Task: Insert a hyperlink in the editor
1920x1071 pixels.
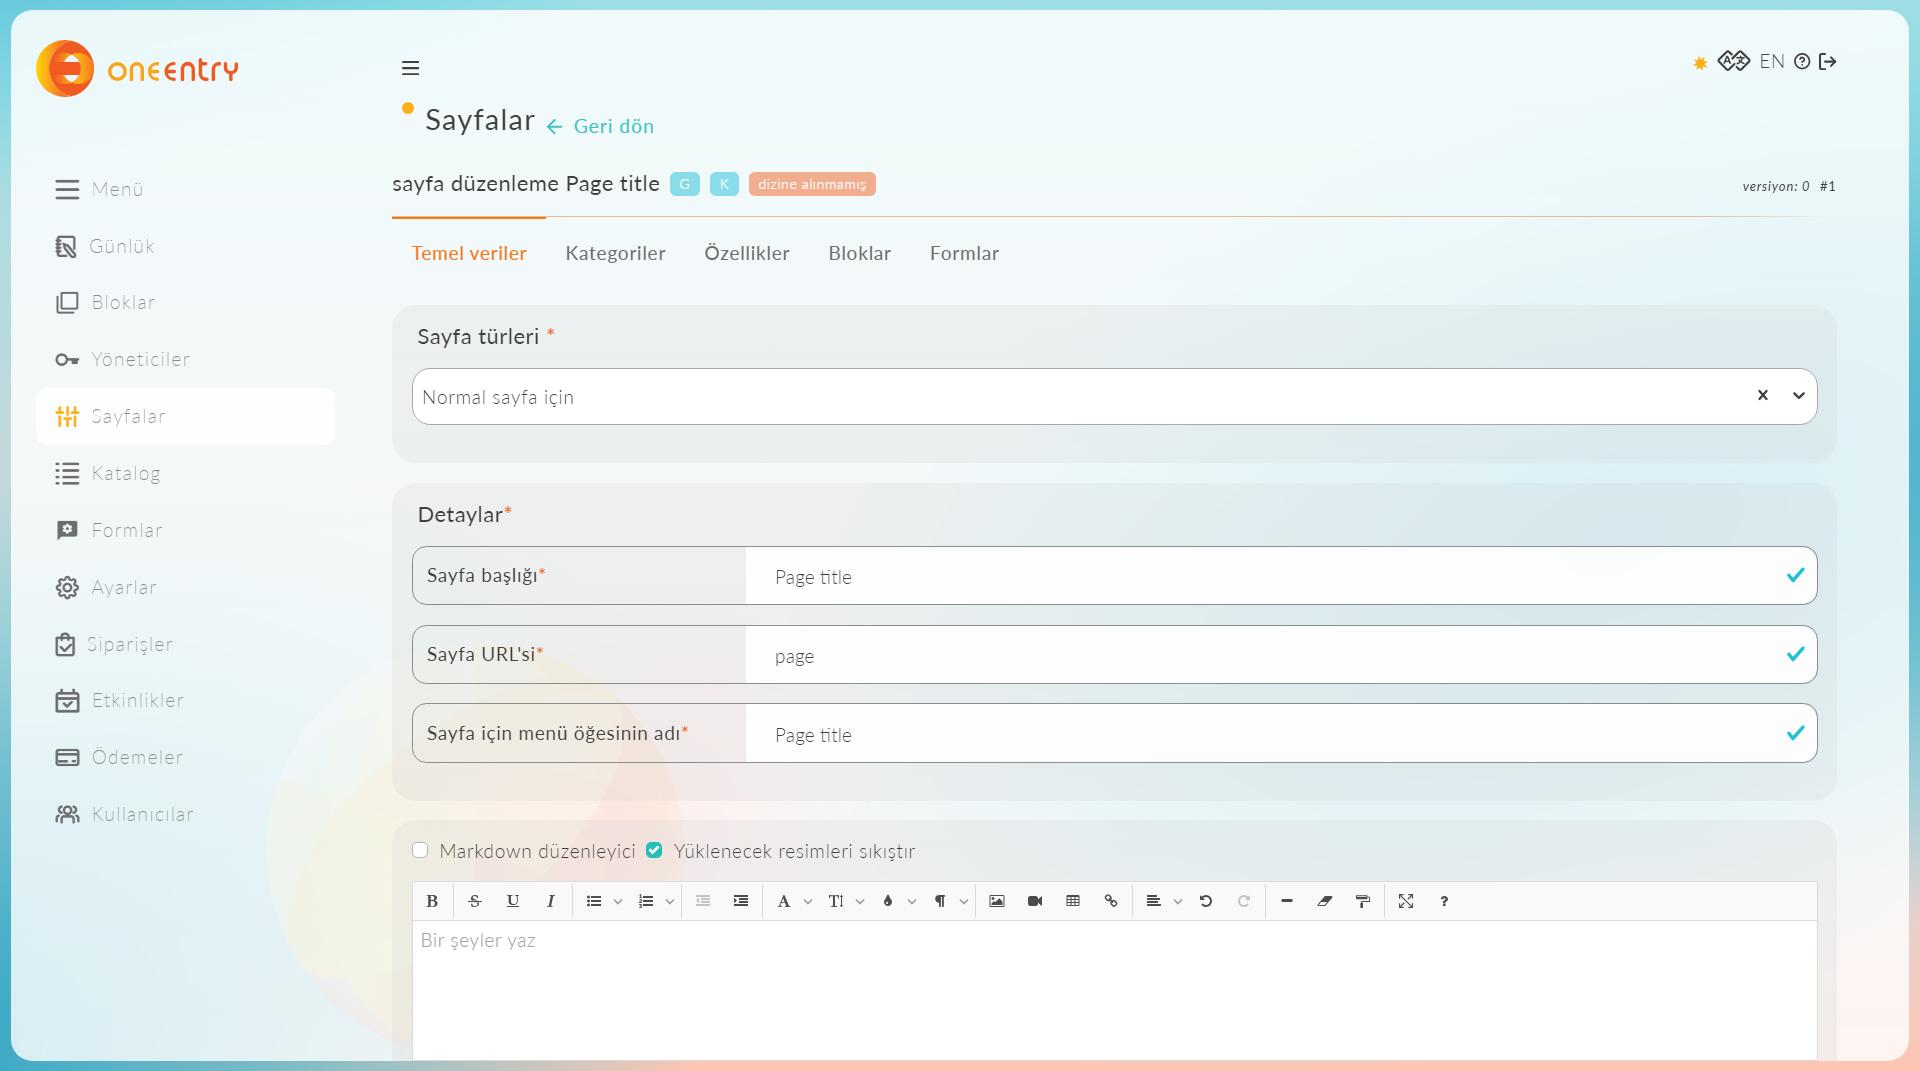Action: 1111,901
